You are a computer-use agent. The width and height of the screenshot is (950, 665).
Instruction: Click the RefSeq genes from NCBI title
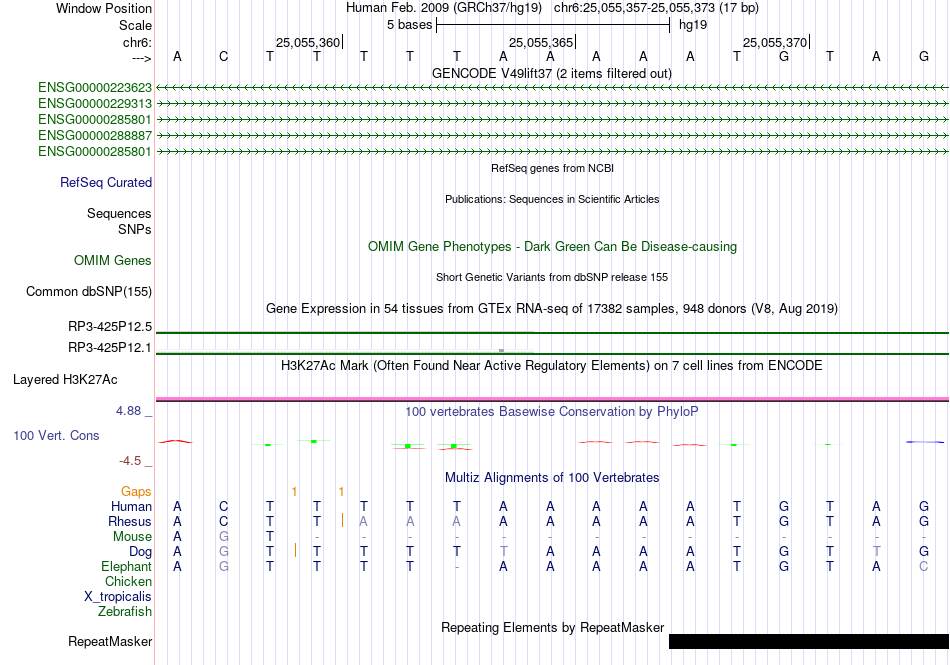click(552, 168)
